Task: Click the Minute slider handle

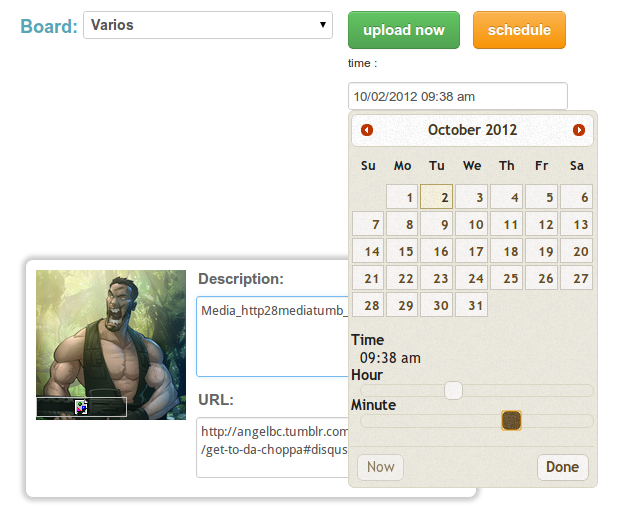Action: pyautogui.click(x=511, y=421)
